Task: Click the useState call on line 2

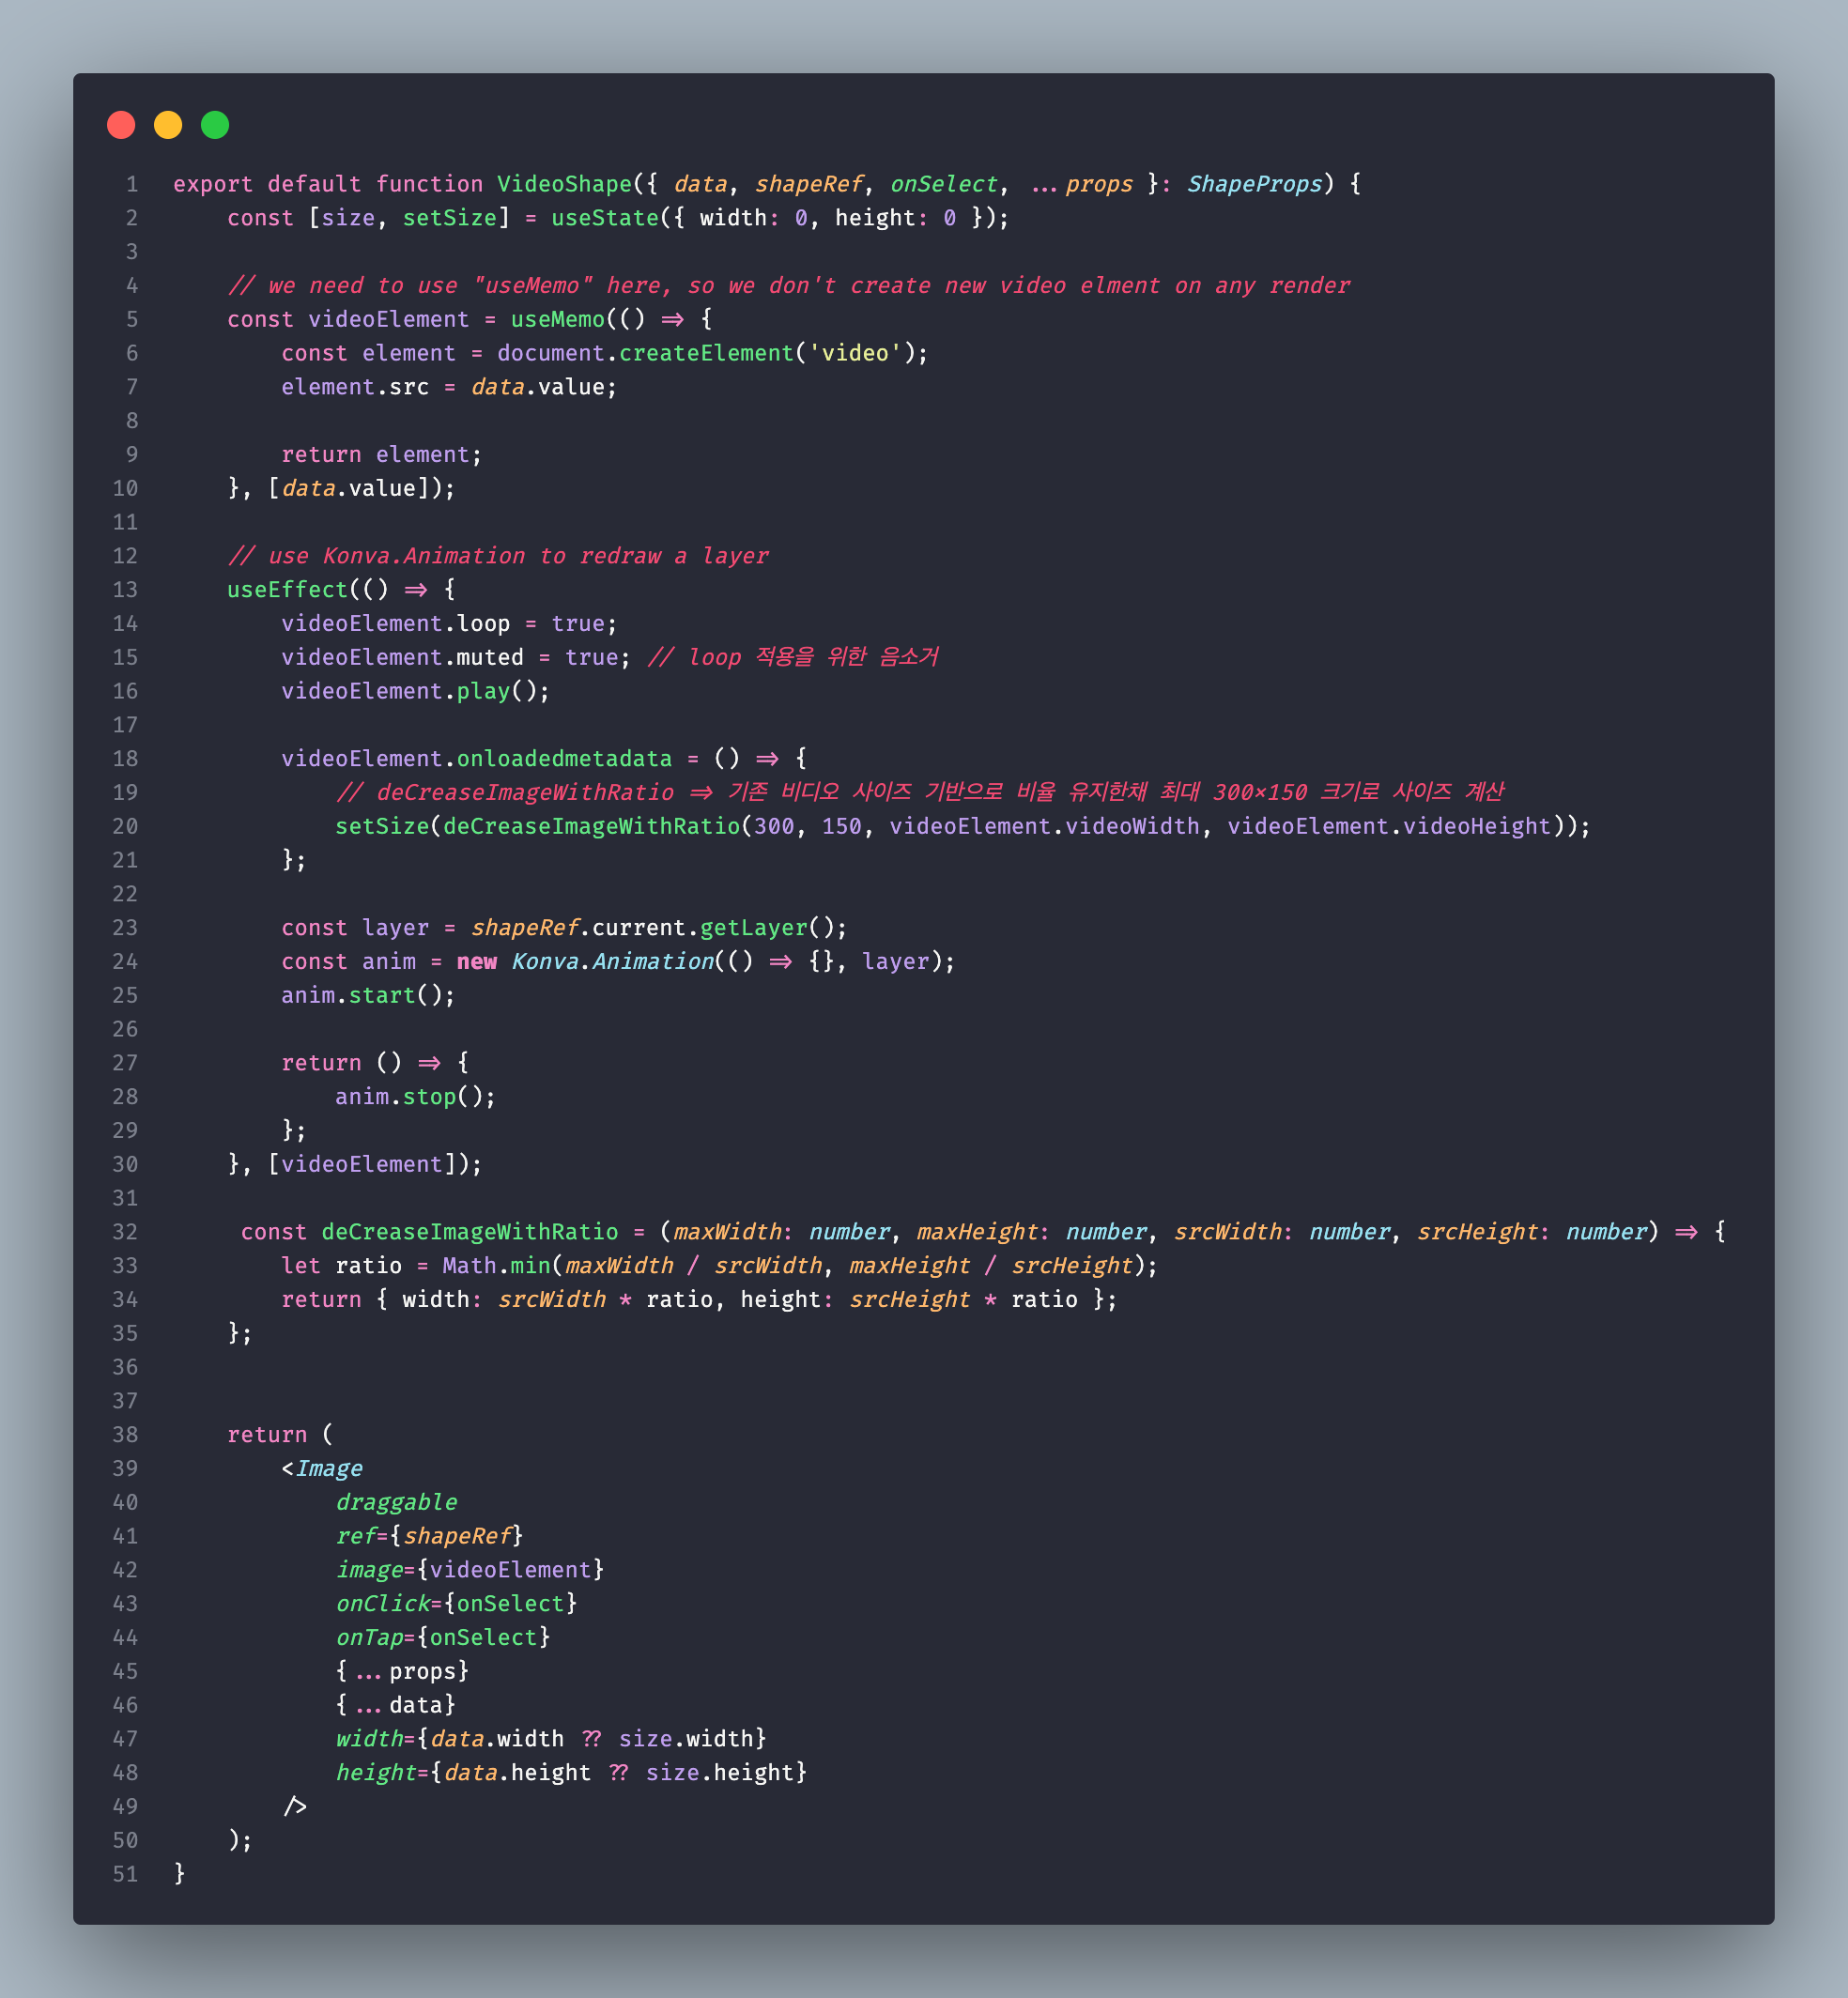Action: point(604,218)
